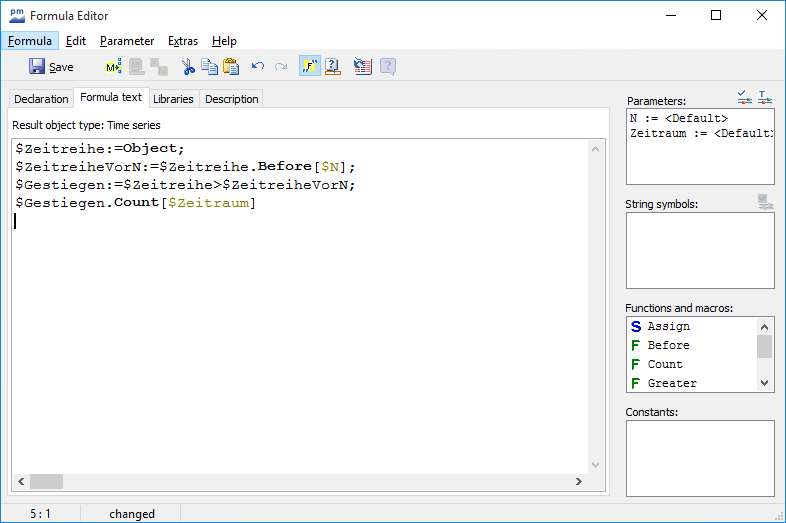Image resolution: width=786 pixels, height=523 pixels.
Task: Click the Paste clipboard icon
Action: tap(231, 67)
